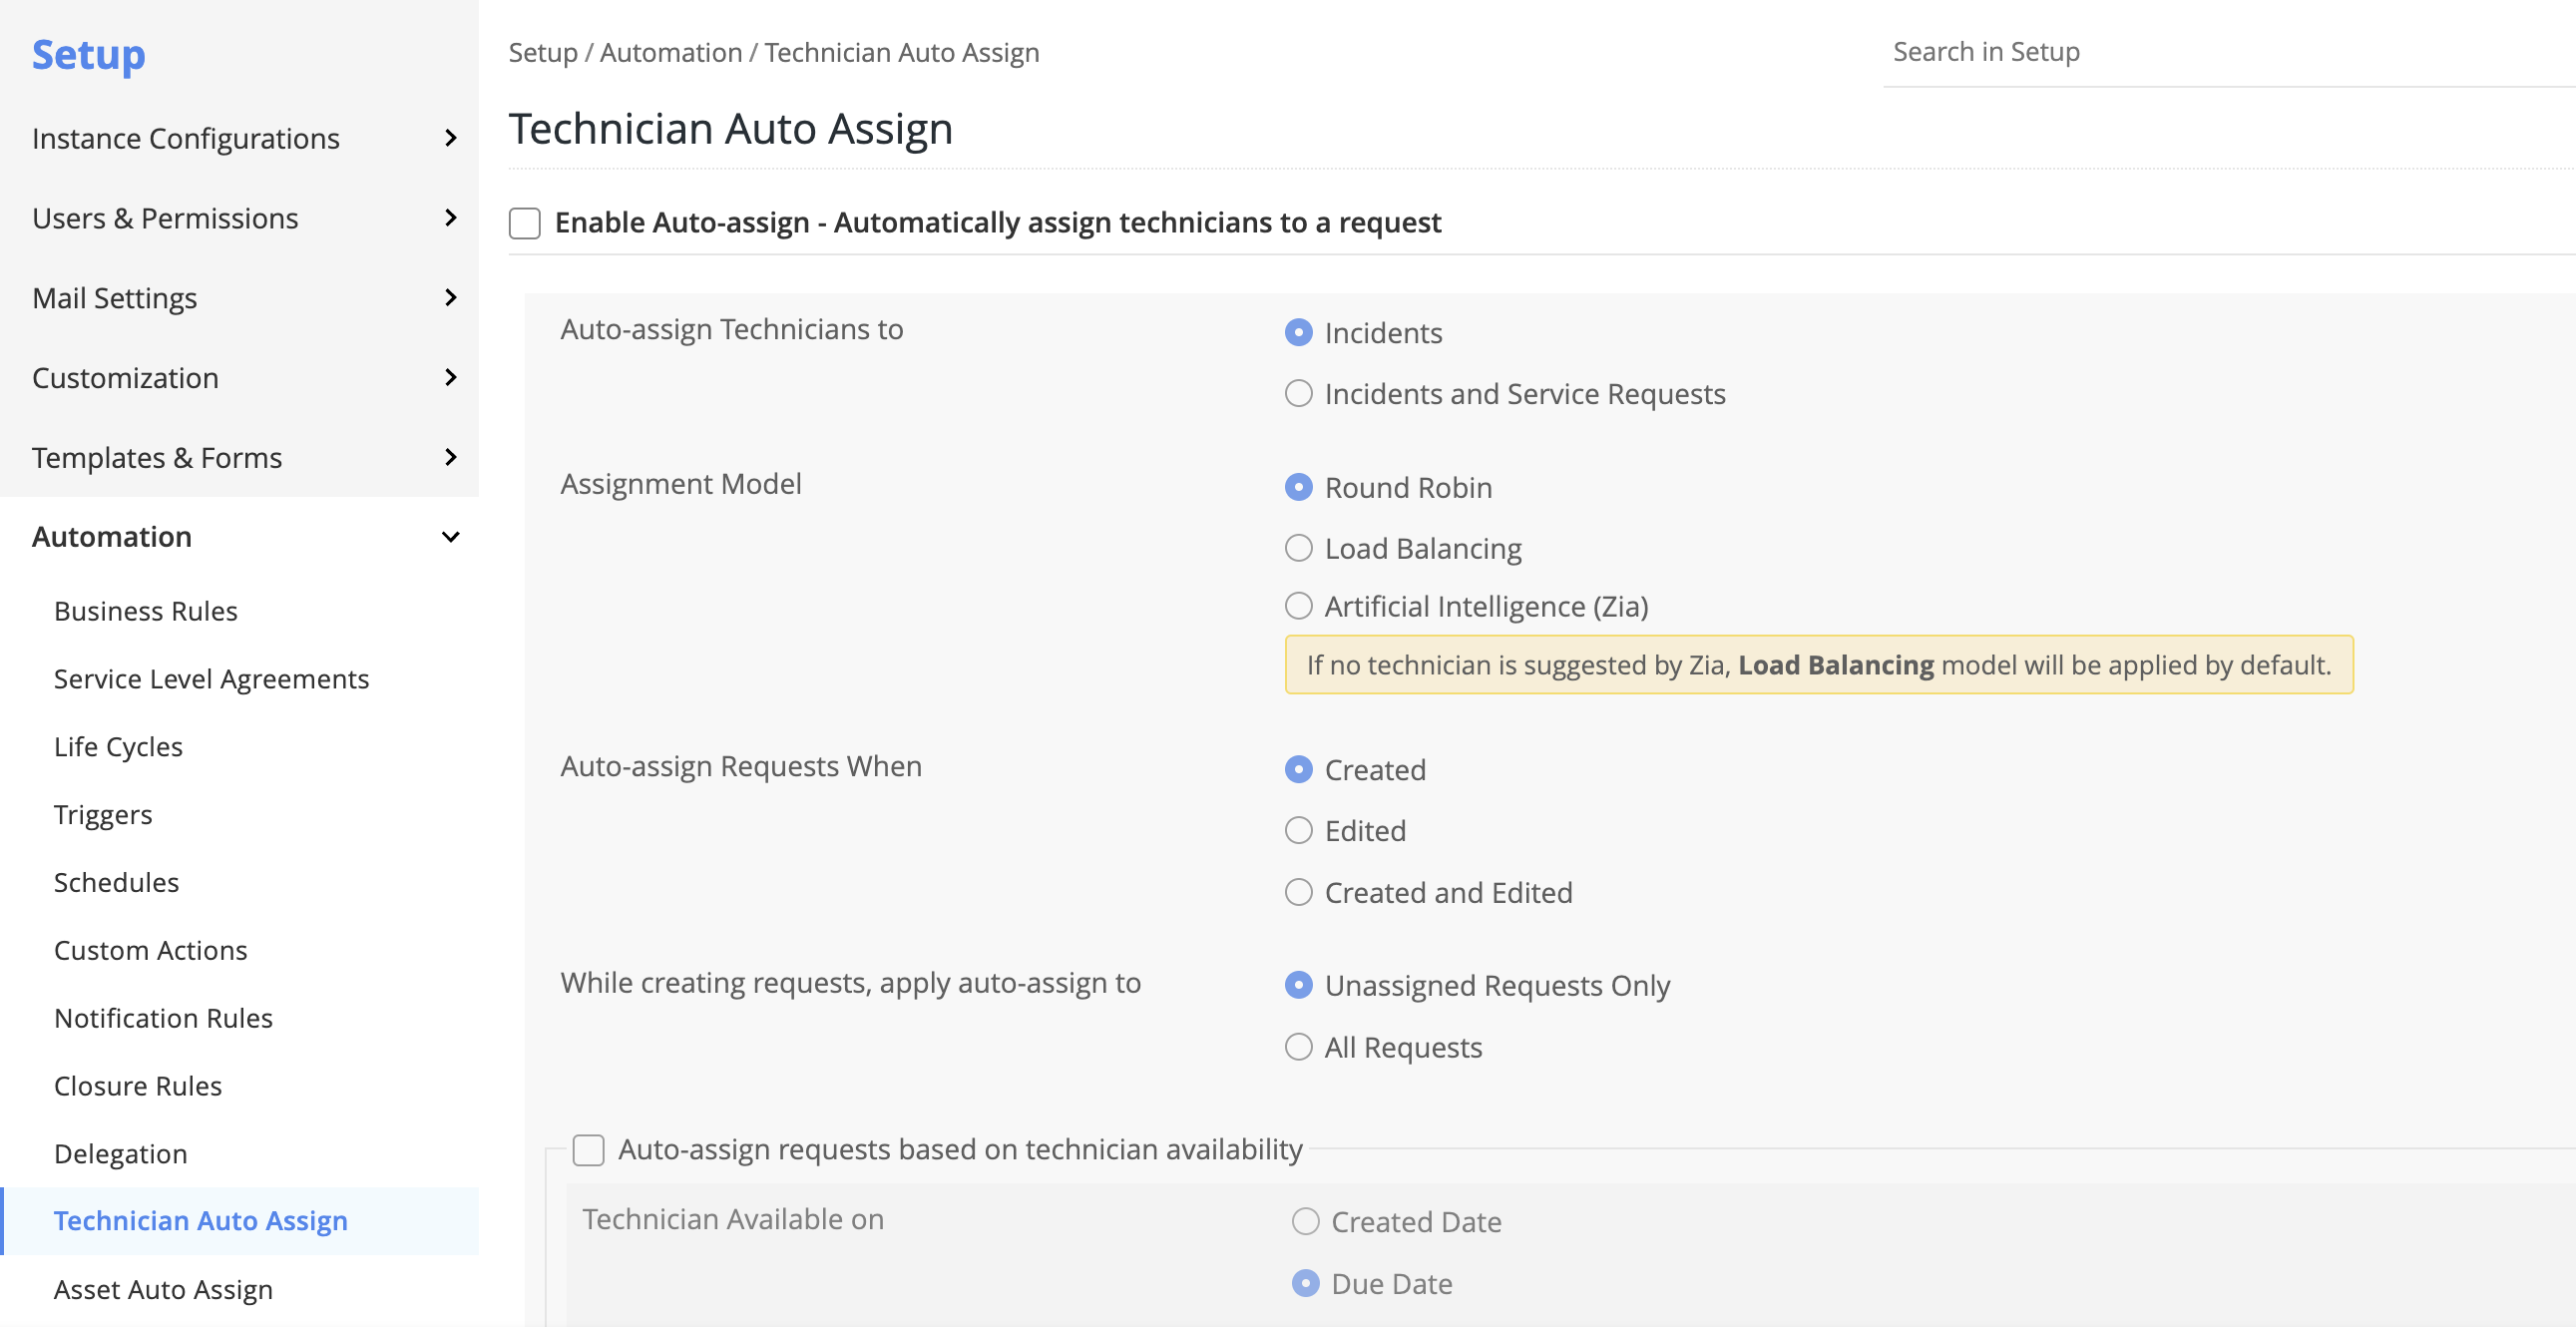Set technician availability to Created Date

coord(1303,1221)
